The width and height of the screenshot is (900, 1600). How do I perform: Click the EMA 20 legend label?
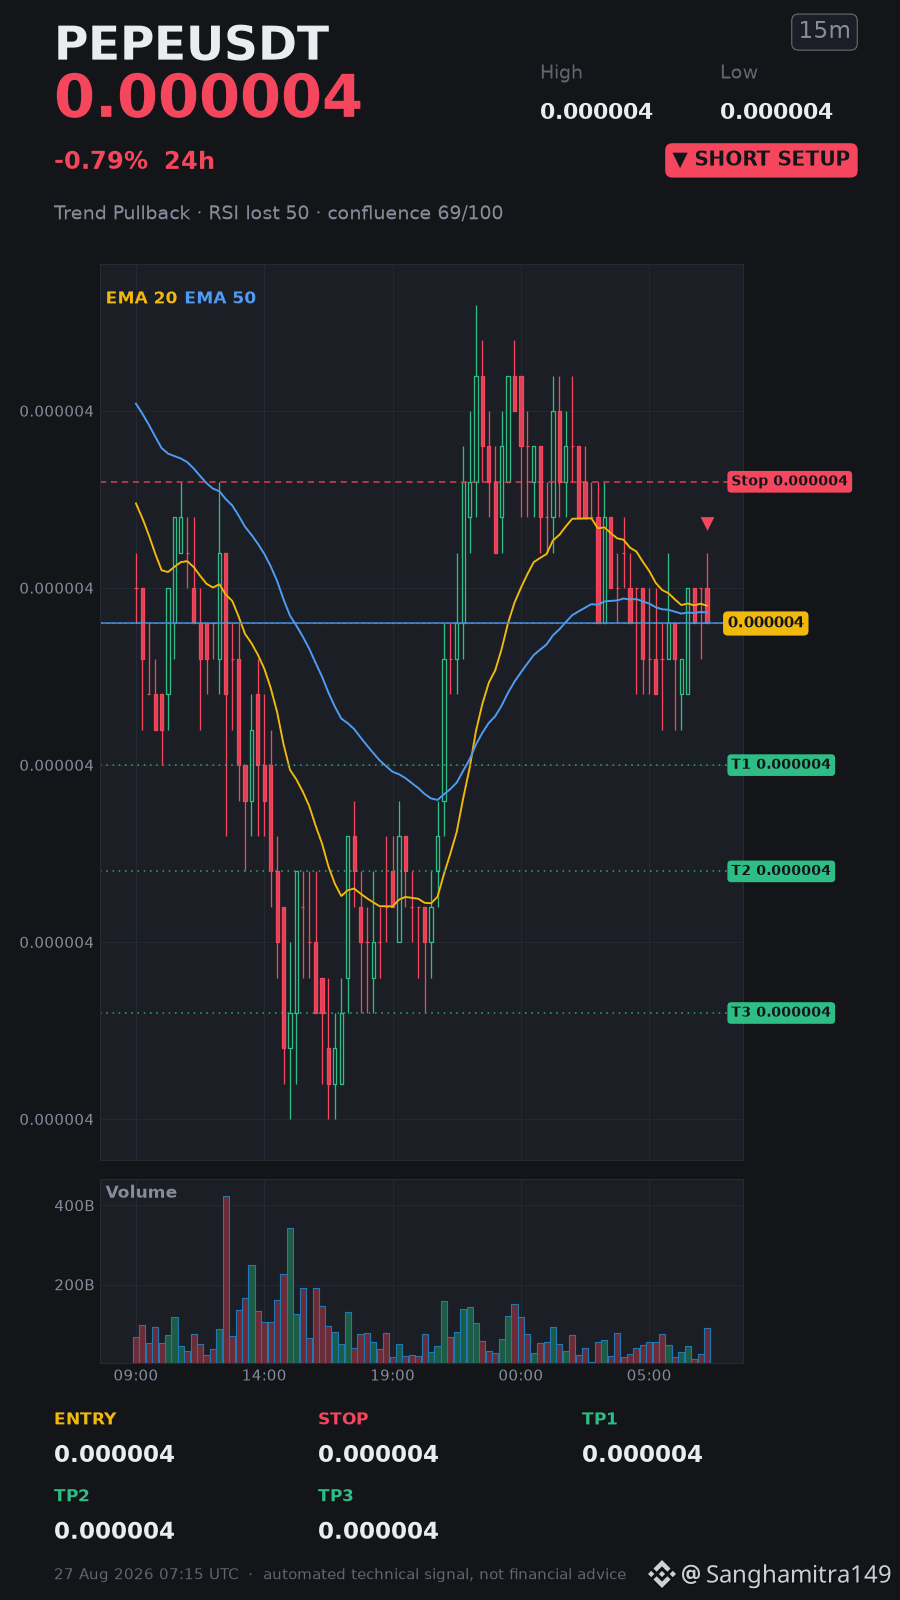pos(141,298)
